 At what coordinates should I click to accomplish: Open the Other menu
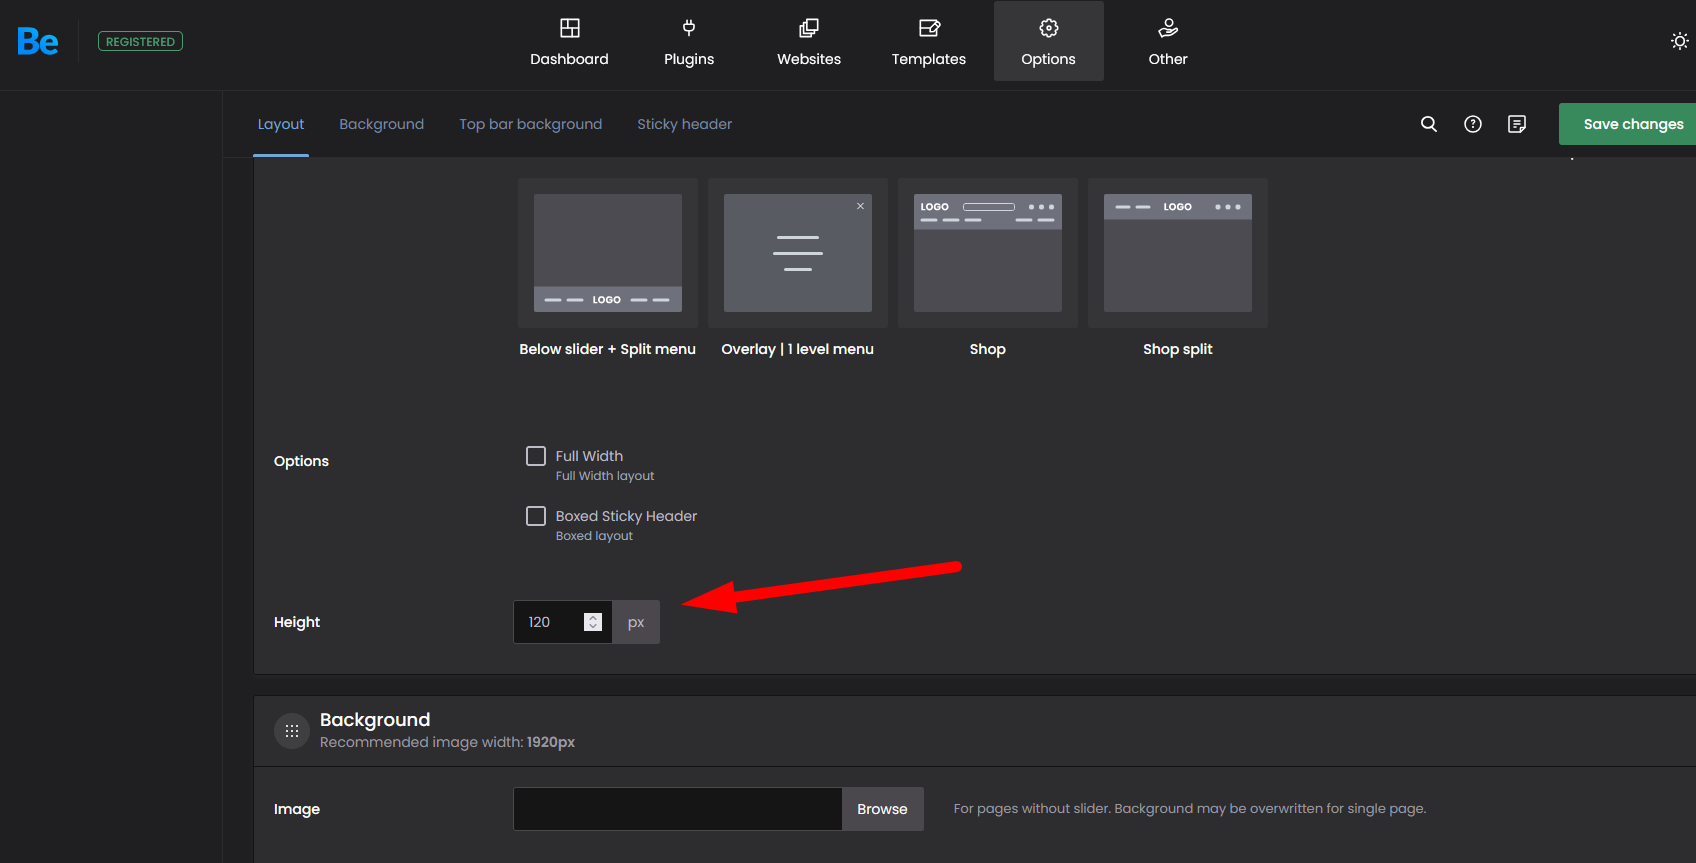point(1167,42)
